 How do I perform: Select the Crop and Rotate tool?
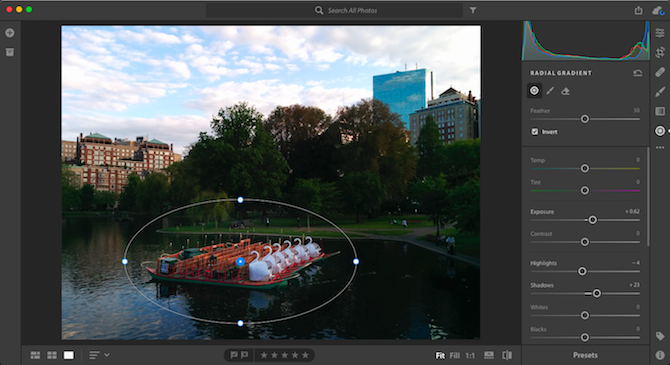point(660,53)
